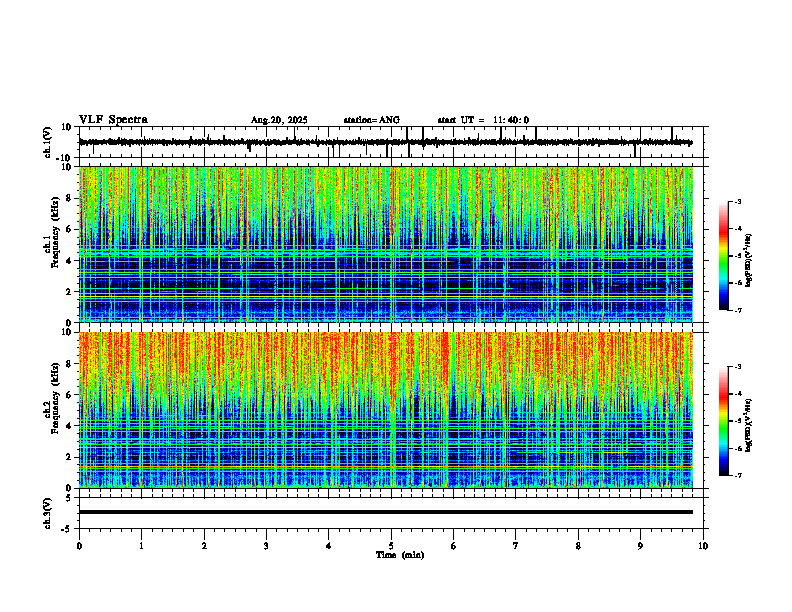Click the "-3" label on ch.2 color scale
792x612 pixels.
pos(738,367)
